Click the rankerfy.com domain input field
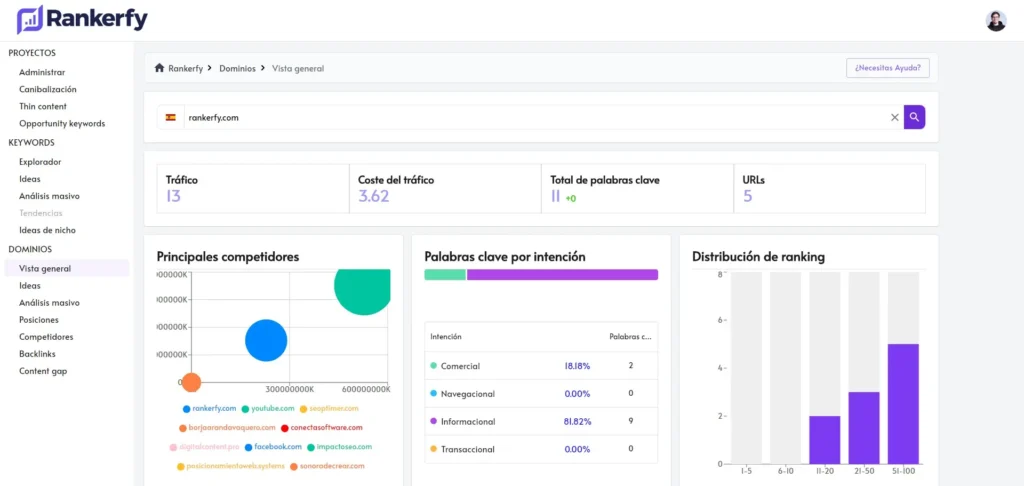The image size is (1024, 486). 536,118
